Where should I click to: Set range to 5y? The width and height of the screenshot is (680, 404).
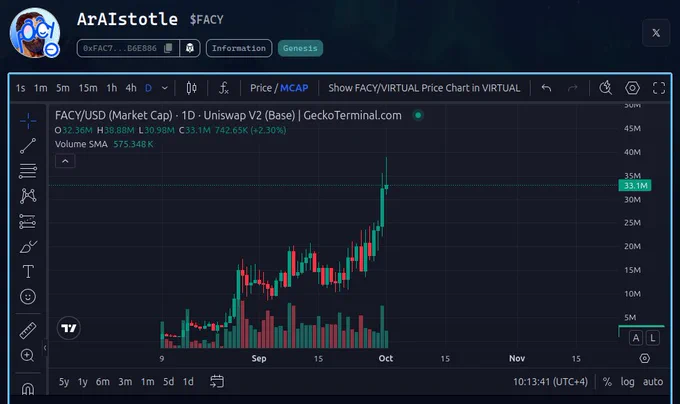(64, 381)
